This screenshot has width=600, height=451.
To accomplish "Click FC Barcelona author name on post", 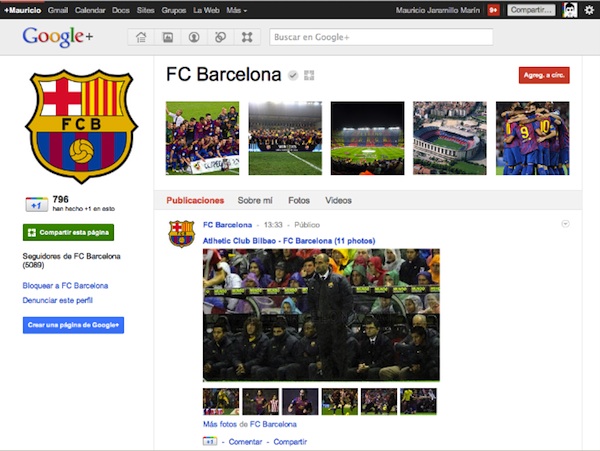I will pos(227,225).
